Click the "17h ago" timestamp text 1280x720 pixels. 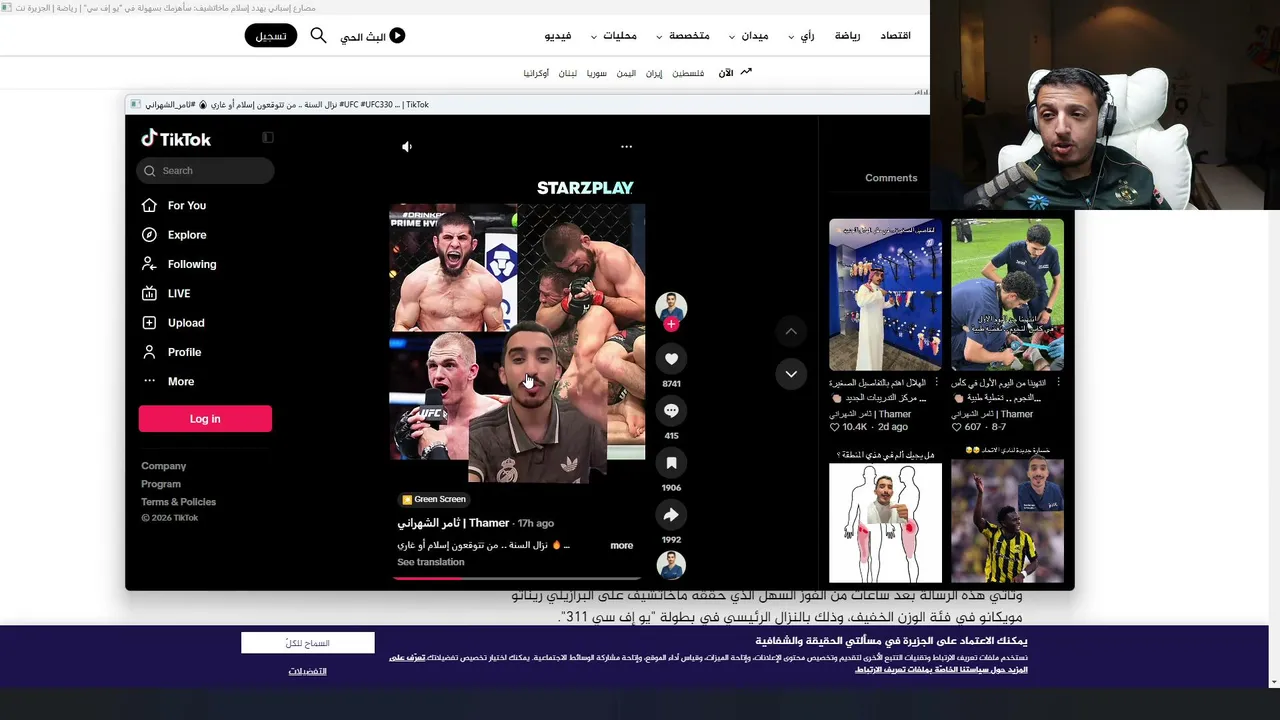pyautogui.click(x=536, y=523)
